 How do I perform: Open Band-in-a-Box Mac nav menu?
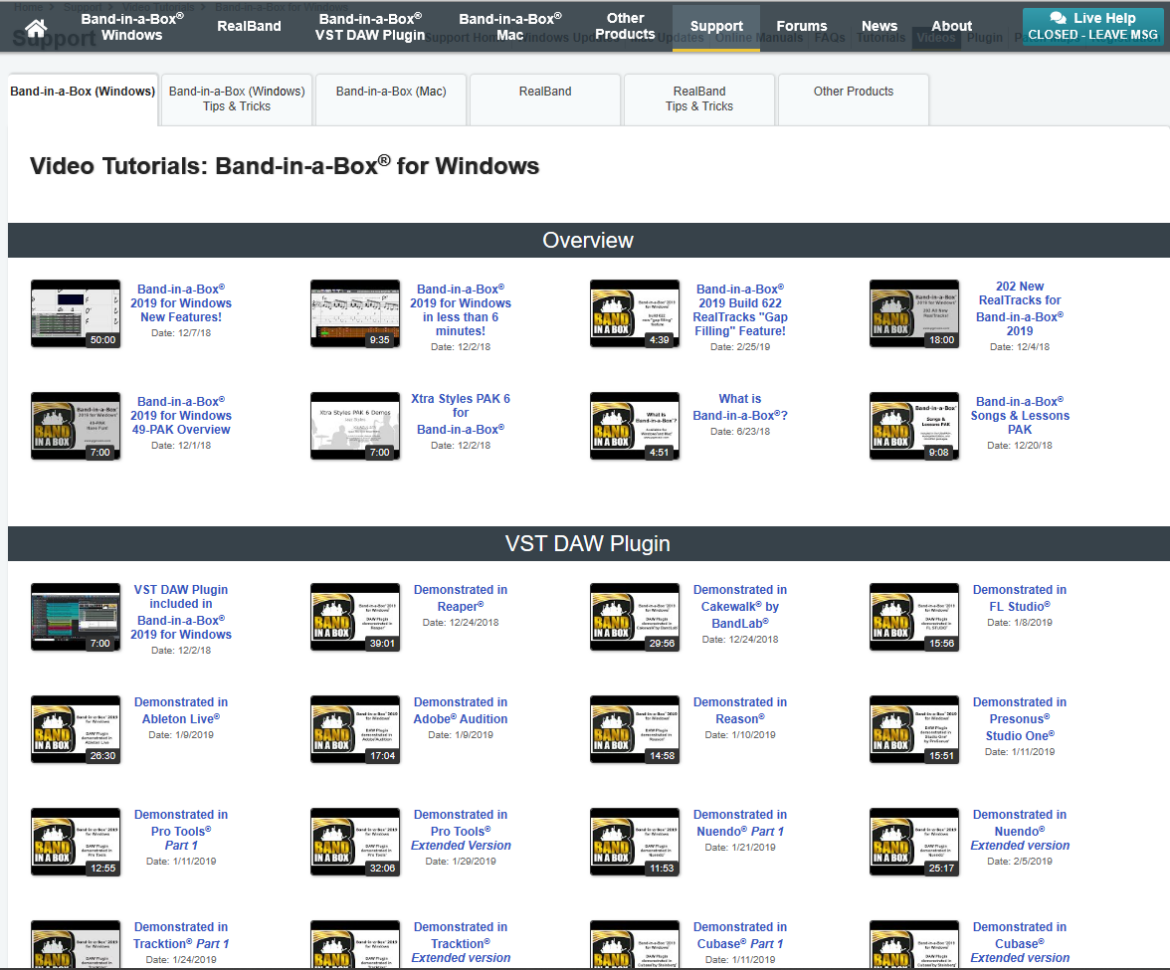click(510, 26)
